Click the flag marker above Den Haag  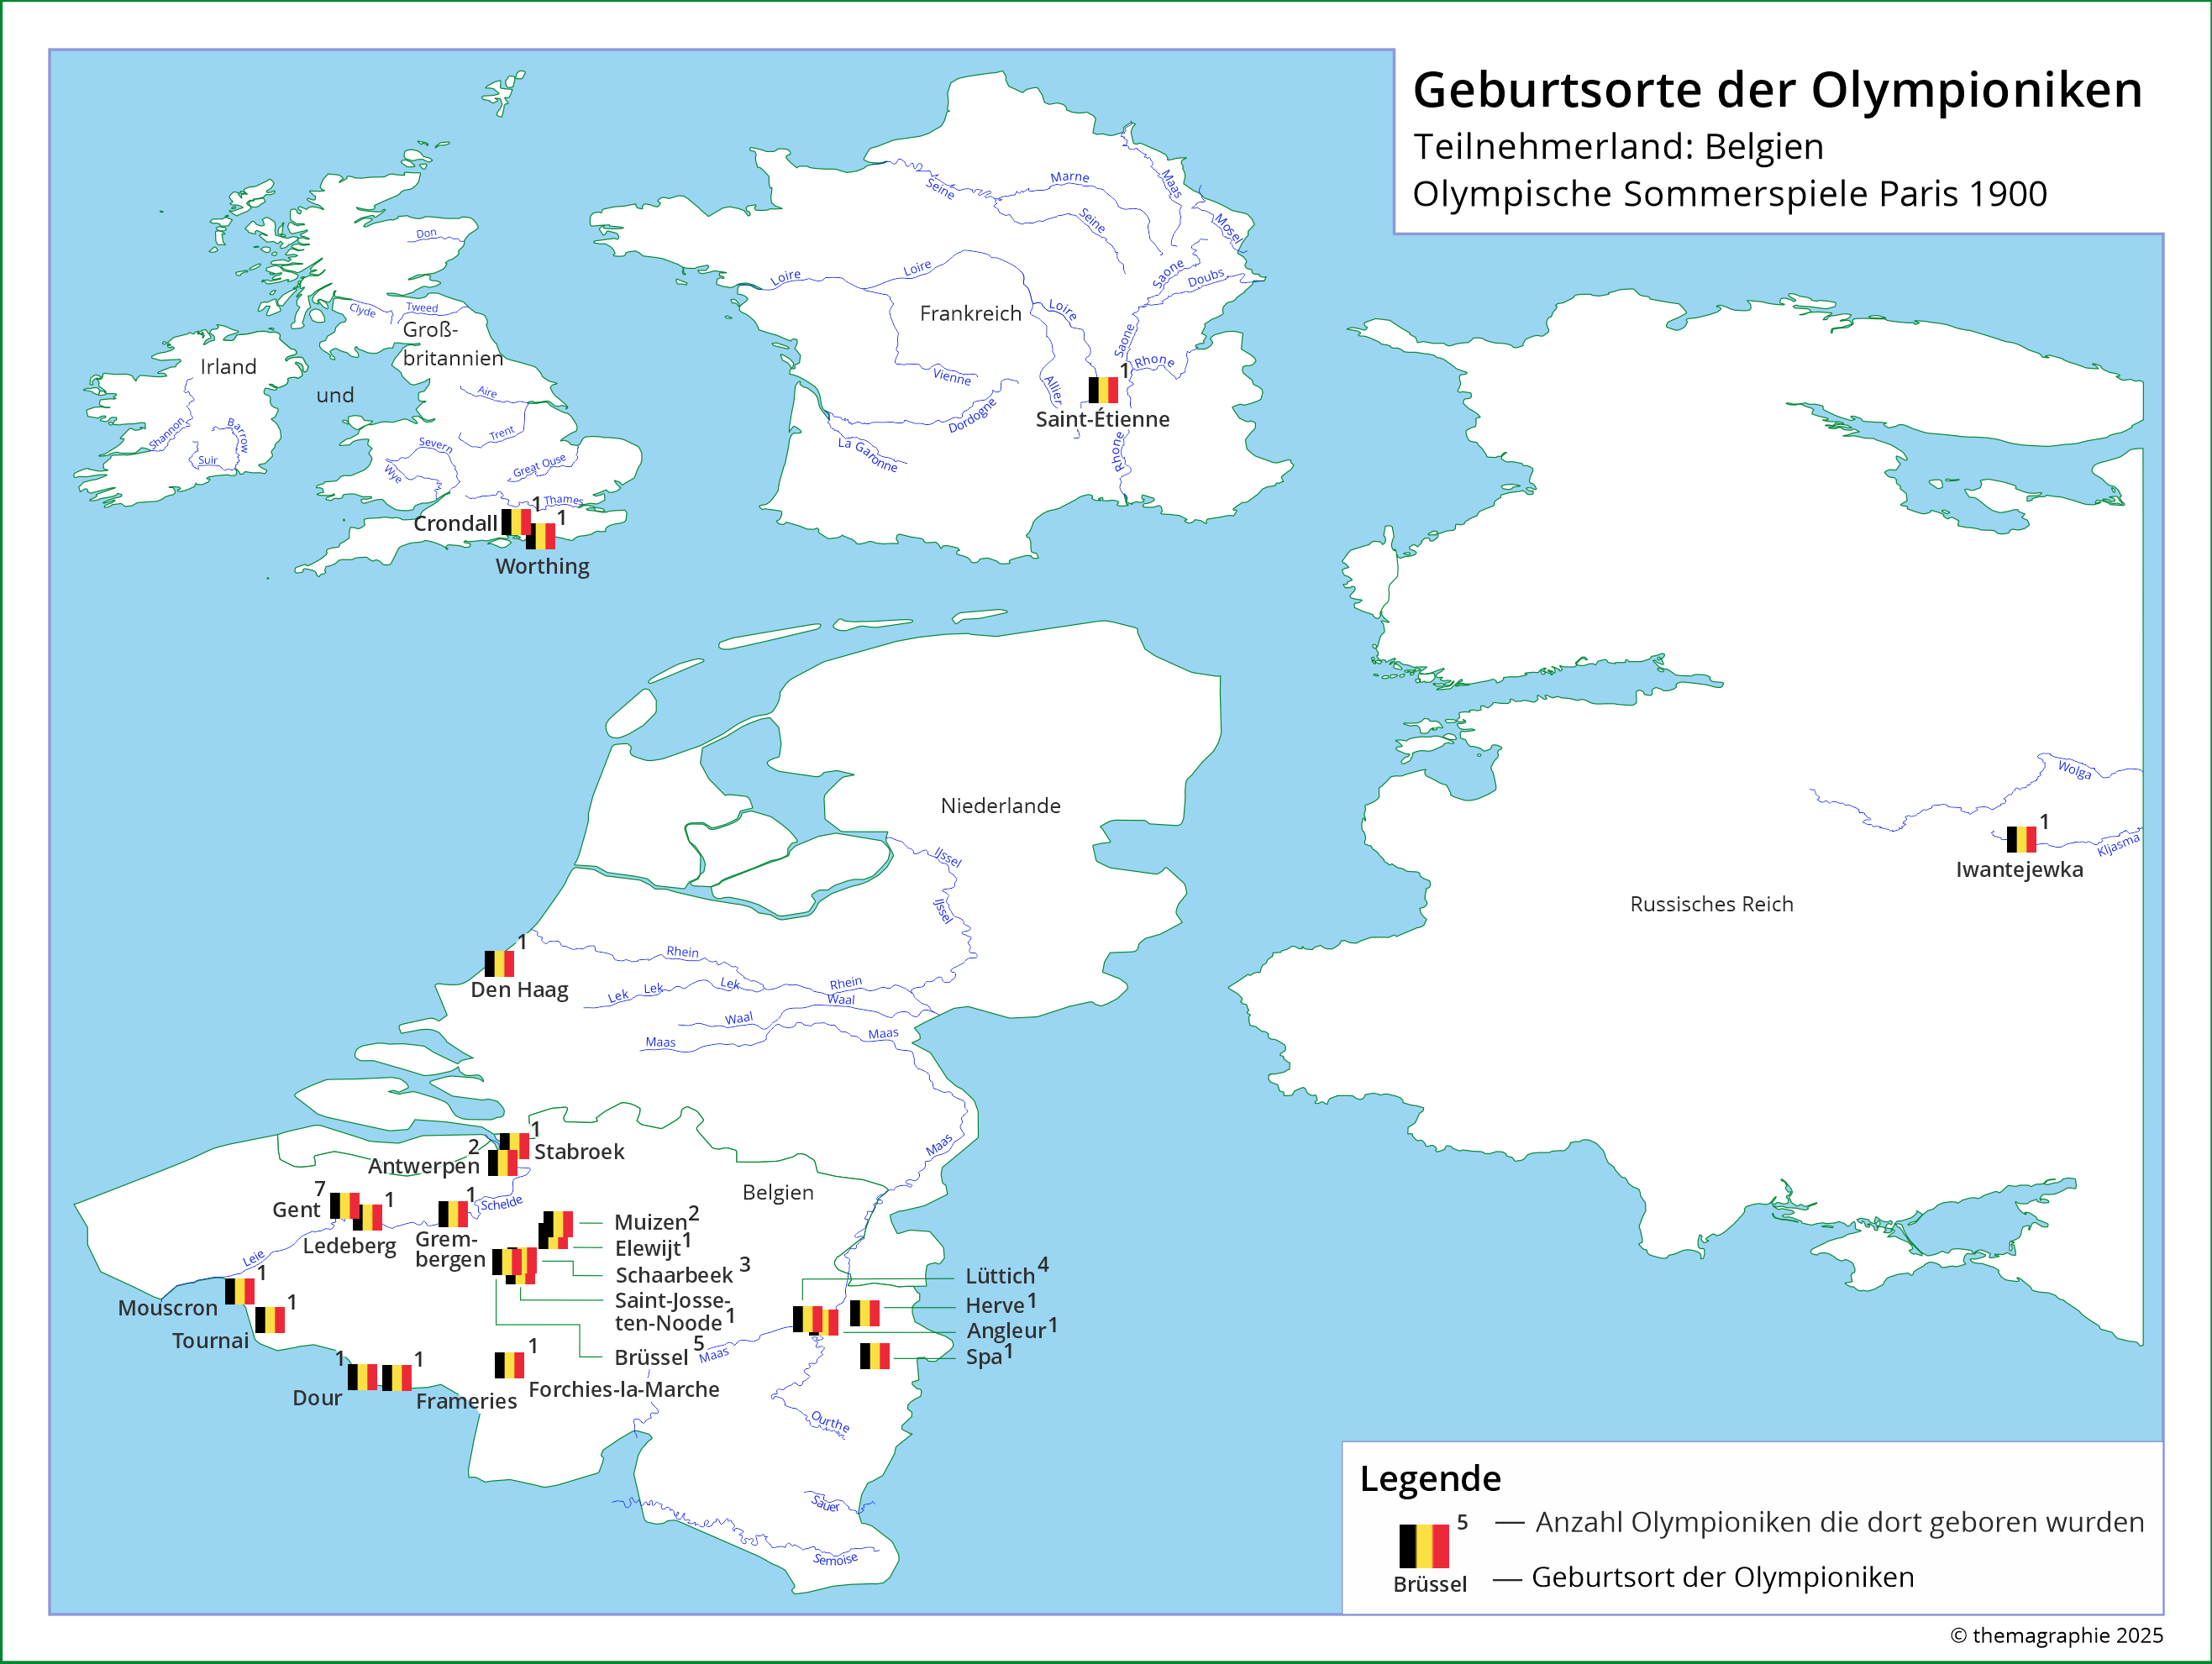pyautogui.click(x=499, y=964)
